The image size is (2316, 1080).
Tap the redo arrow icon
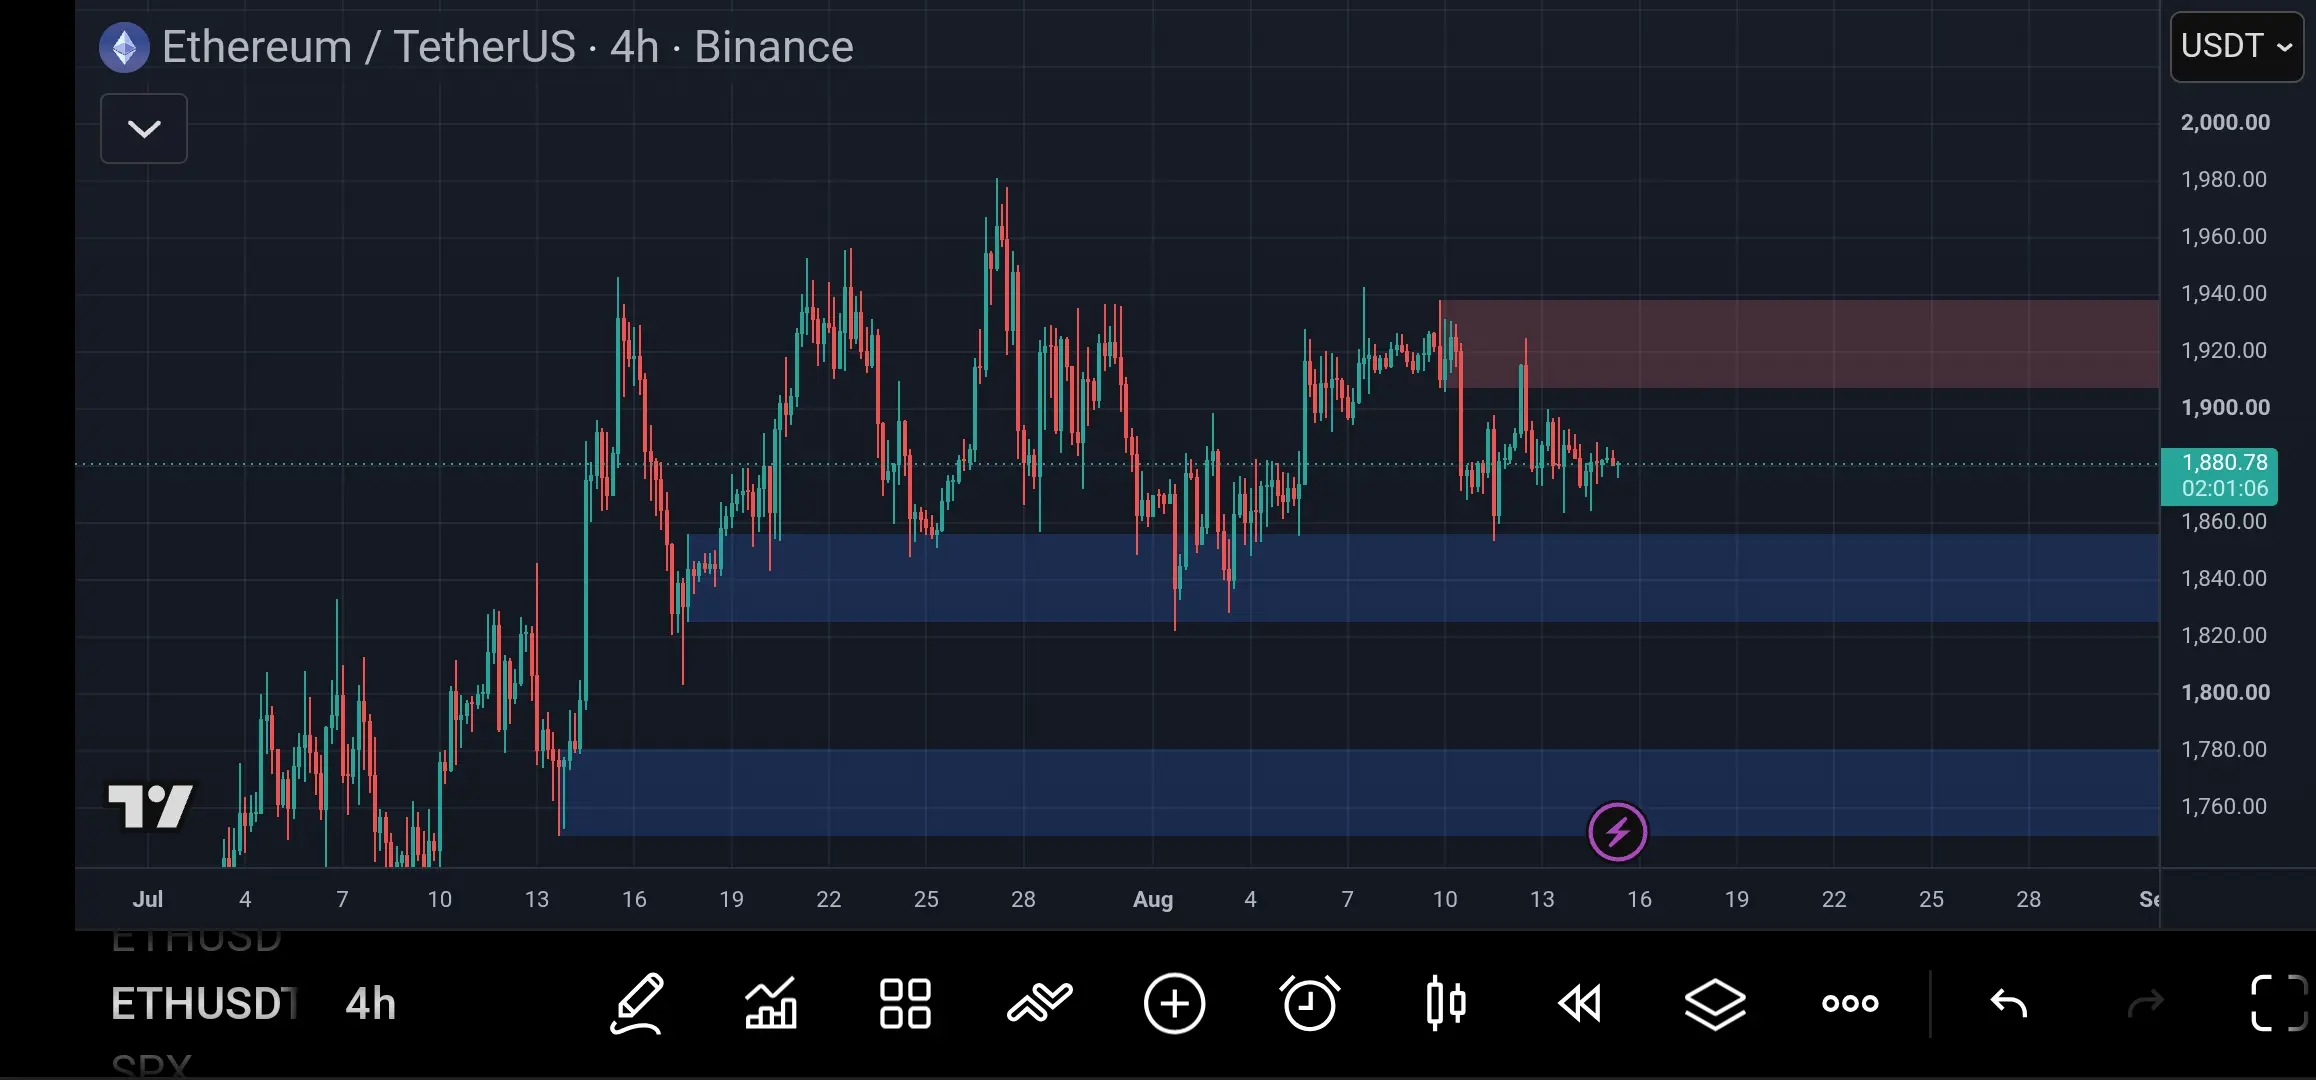2146,1003
